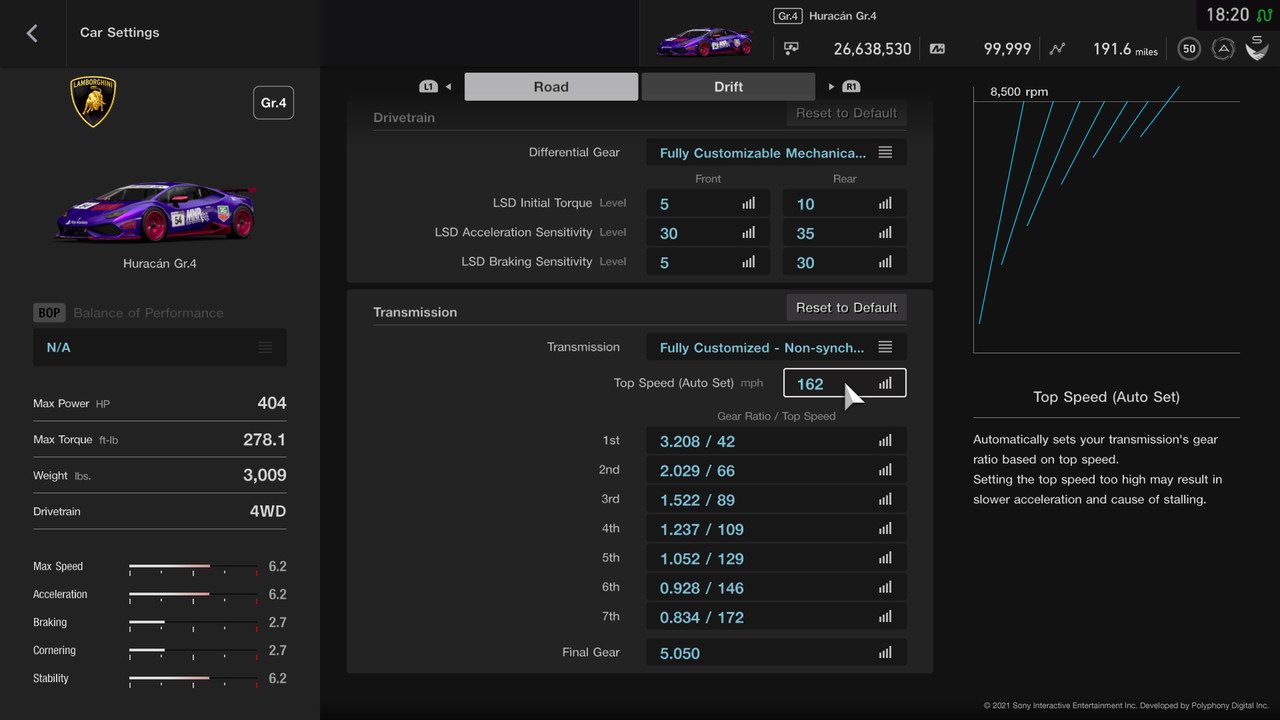Edit Final Gear value 5.050
The image size is (1280, 720).
click(776, 653)
